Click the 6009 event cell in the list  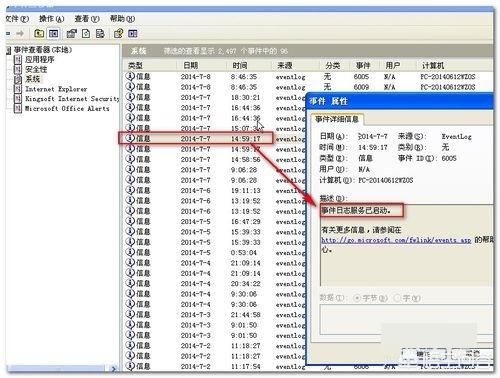[361, 87]
